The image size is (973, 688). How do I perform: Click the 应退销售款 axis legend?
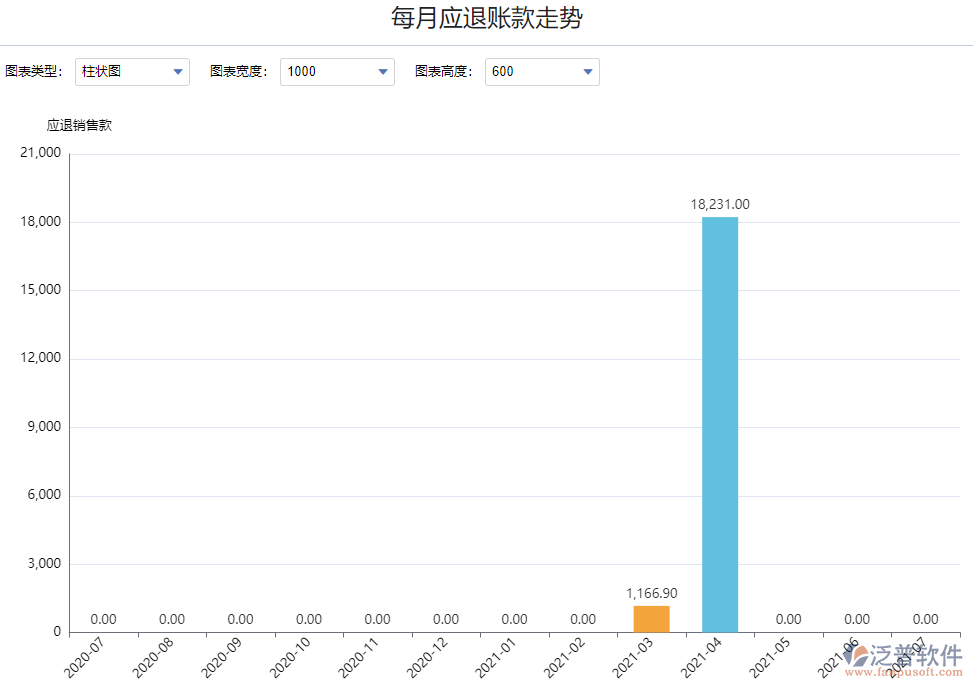(x=79, y=124)
